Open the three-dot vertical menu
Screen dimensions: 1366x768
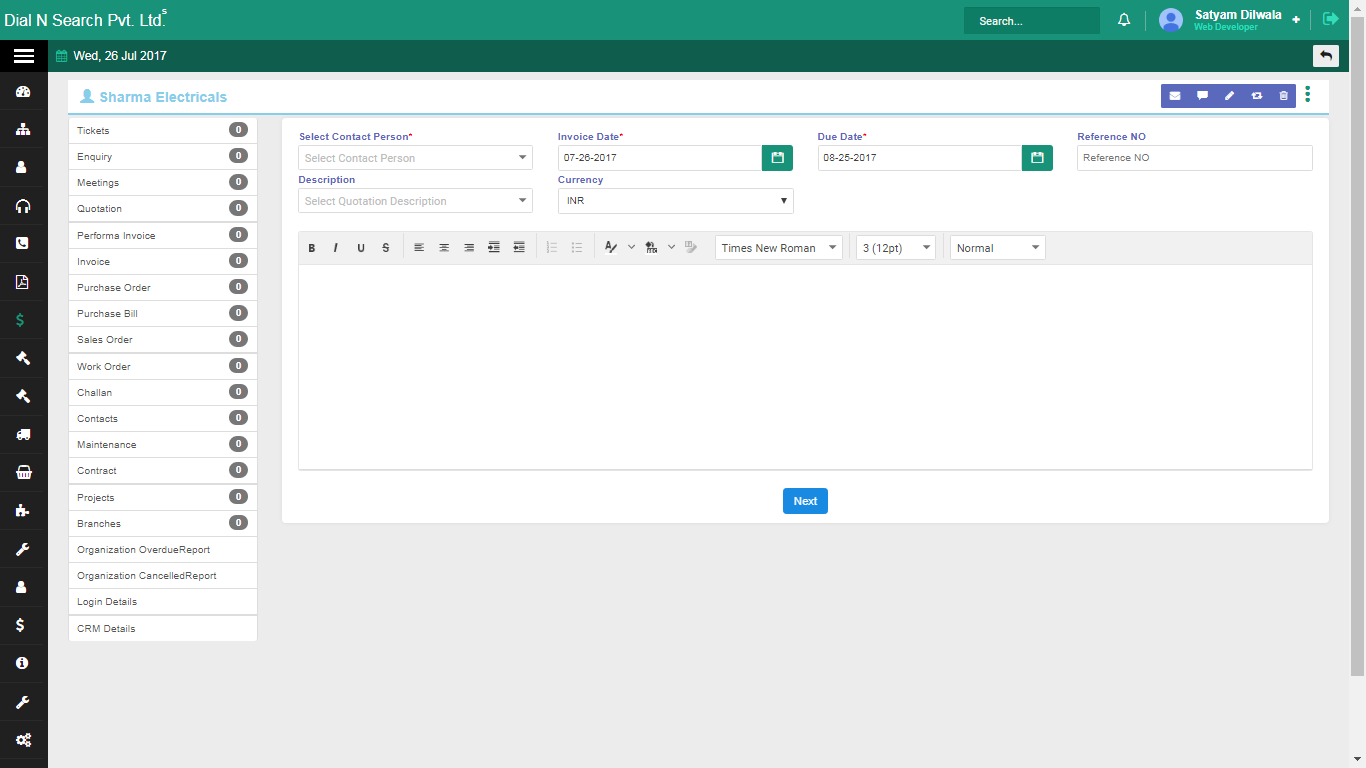click(x=1308, y=95)
